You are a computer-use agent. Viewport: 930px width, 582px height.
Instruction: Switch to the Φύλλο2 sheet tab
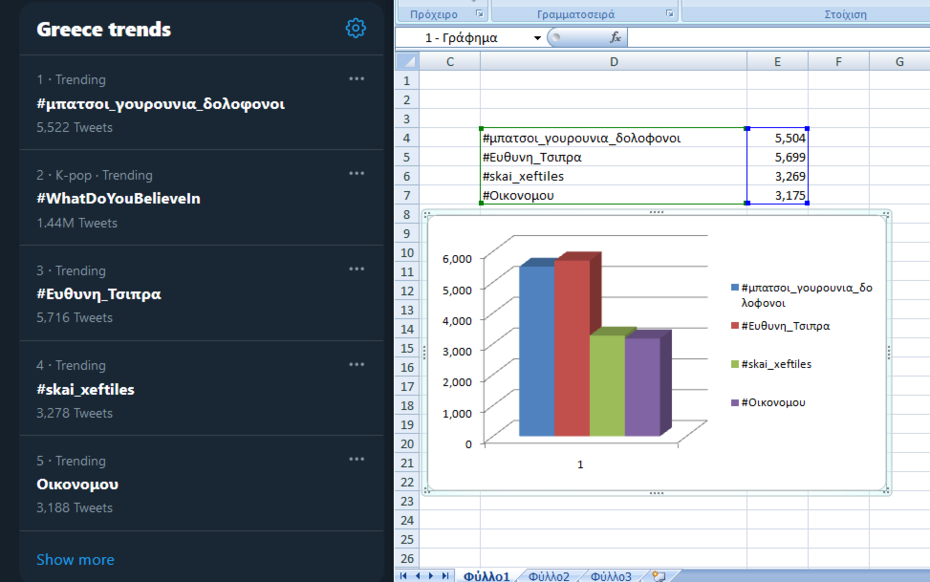(549, 576)
